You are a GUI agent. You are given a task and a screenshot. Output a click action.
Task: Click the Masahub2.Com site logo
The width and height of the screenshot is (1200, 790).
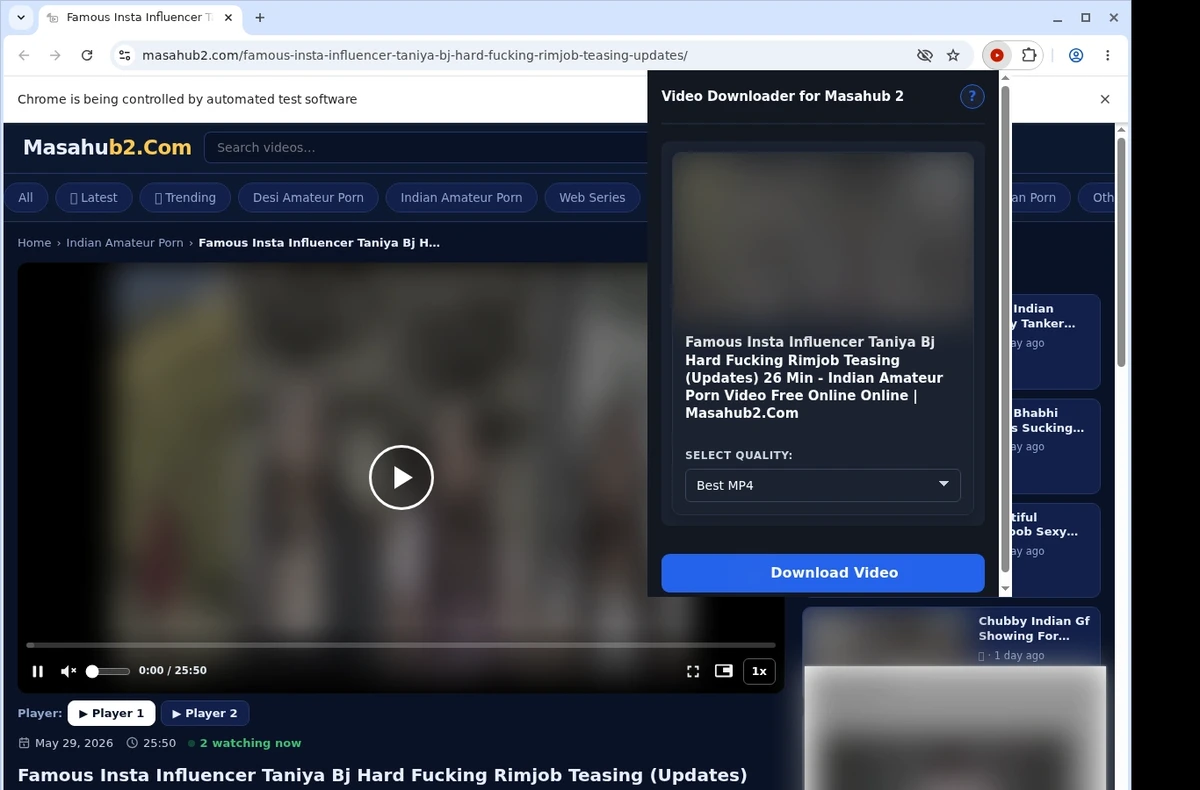click(107, 148)
